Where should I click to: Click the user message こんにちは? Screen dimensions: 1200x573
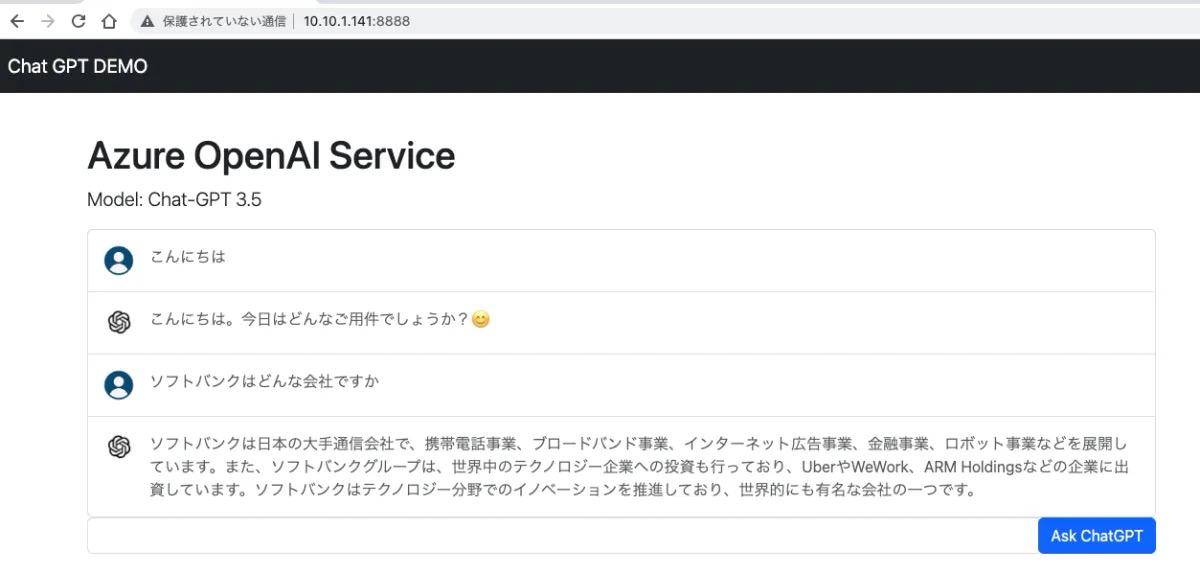click(x=188, y=257)
